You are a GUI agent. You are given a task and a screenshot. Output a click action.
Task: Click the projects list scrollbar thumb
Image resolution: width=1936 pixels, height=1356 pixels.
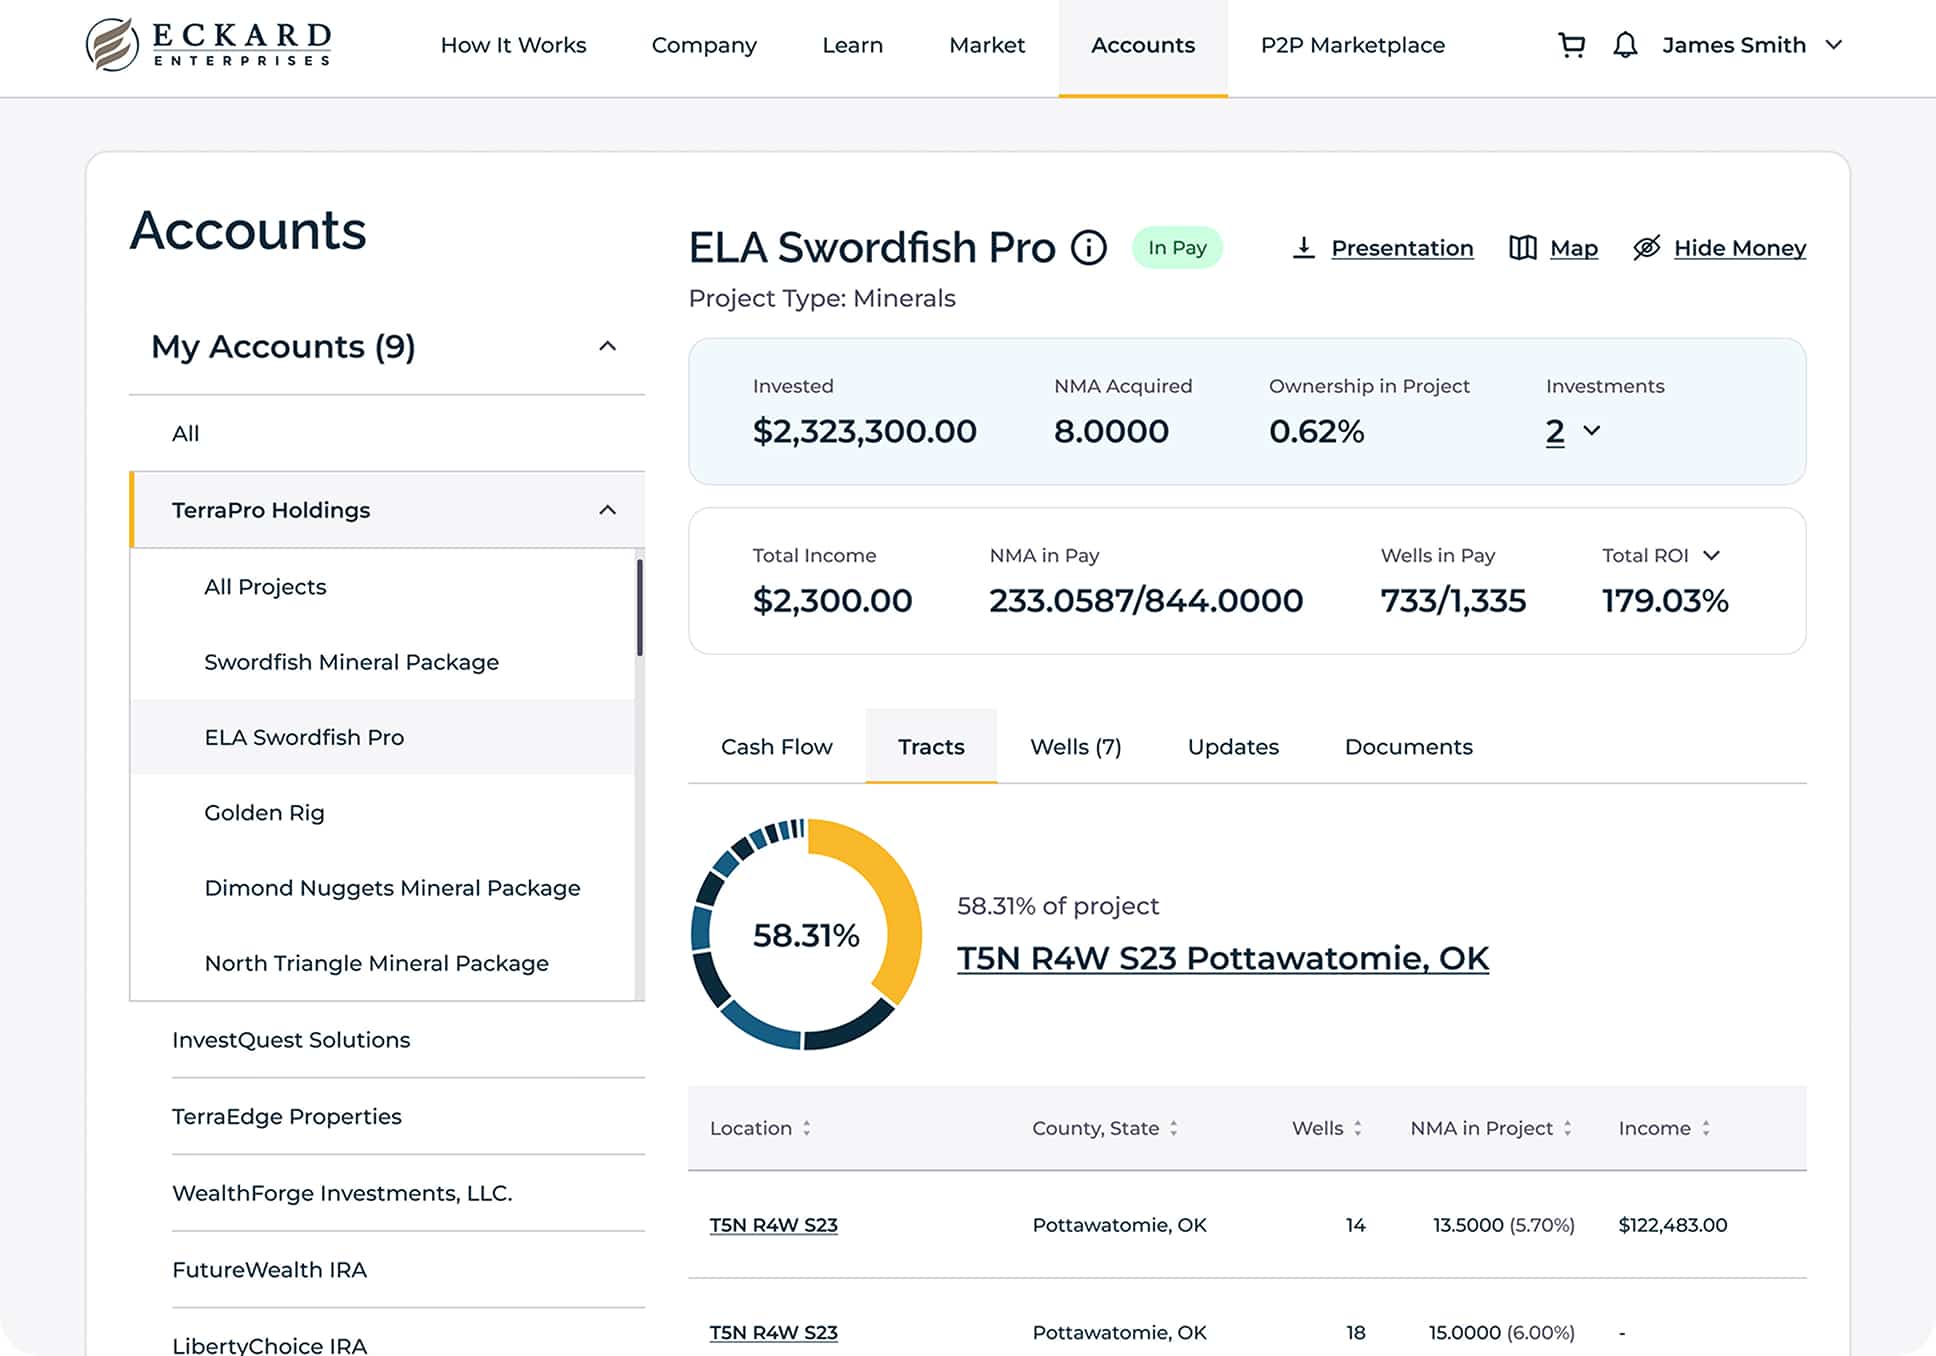tap(640, 608)
